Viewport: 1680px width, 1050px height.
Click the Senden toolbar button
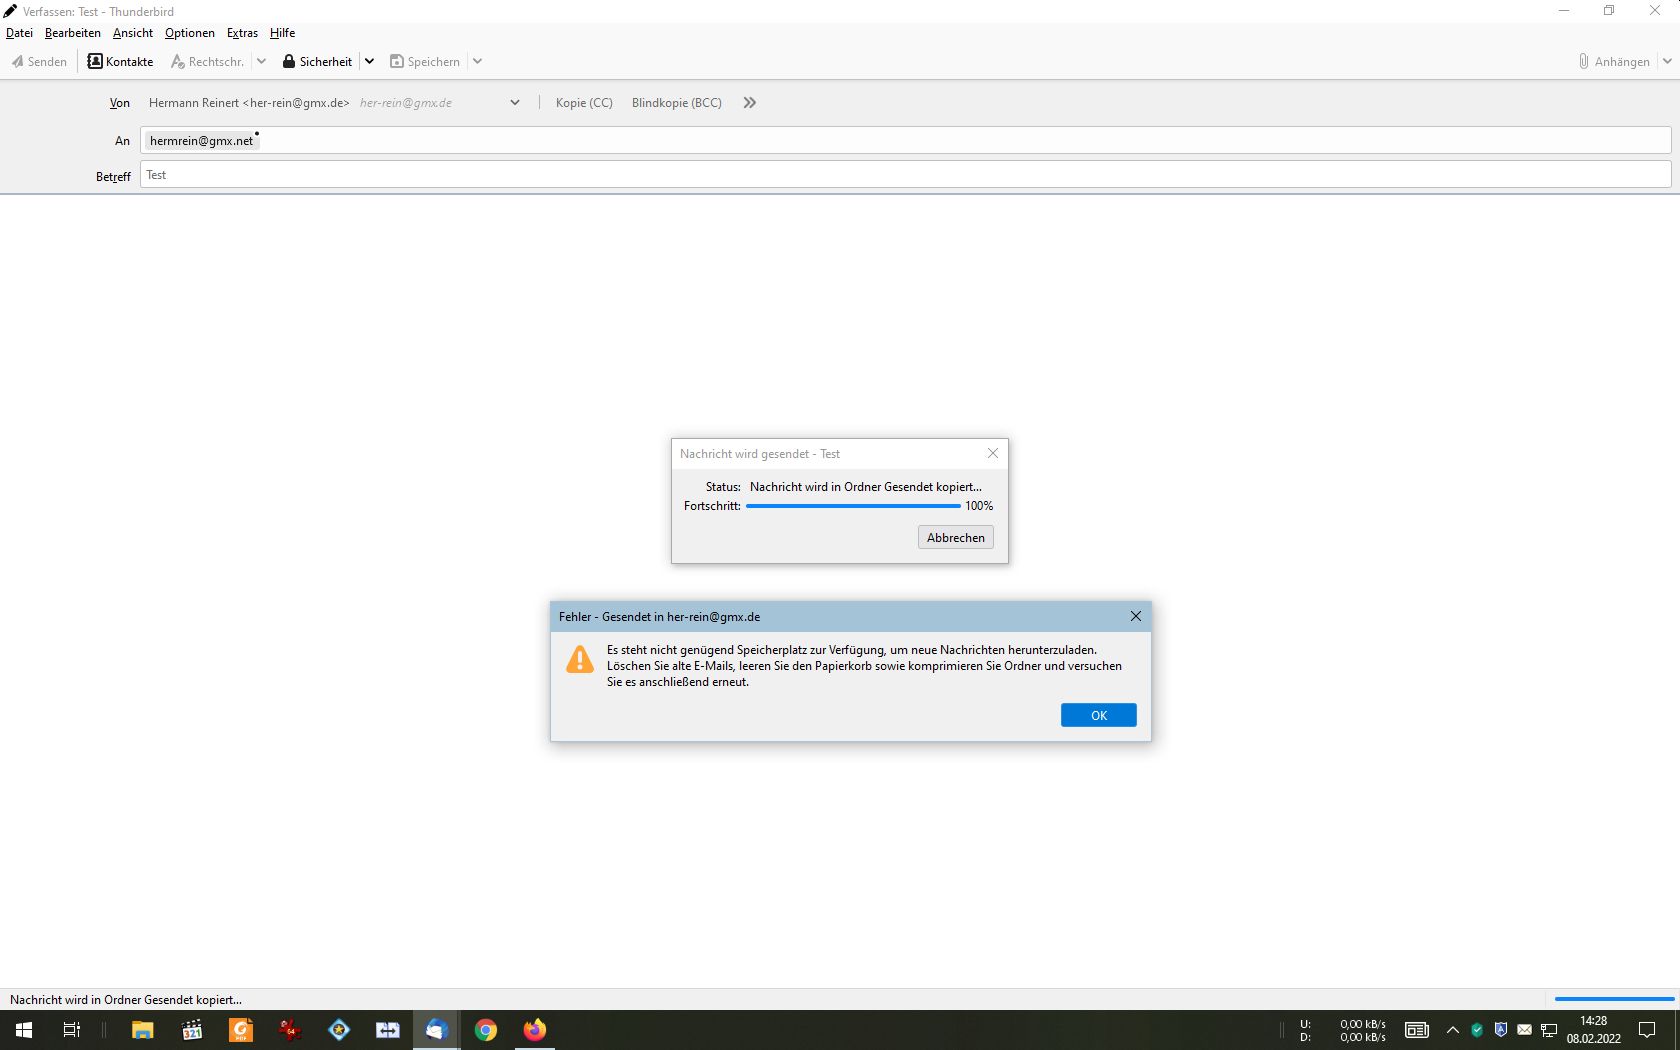point(40,62)
